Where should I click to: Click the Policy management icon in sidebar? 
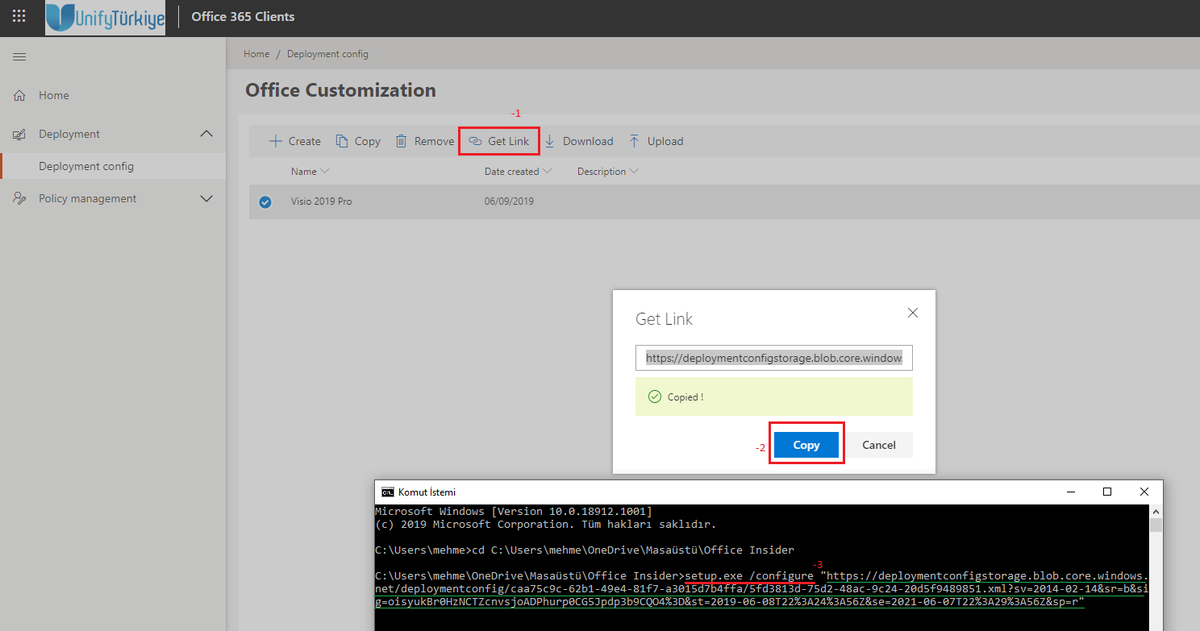pyautogui.click(x=19, y=199)
